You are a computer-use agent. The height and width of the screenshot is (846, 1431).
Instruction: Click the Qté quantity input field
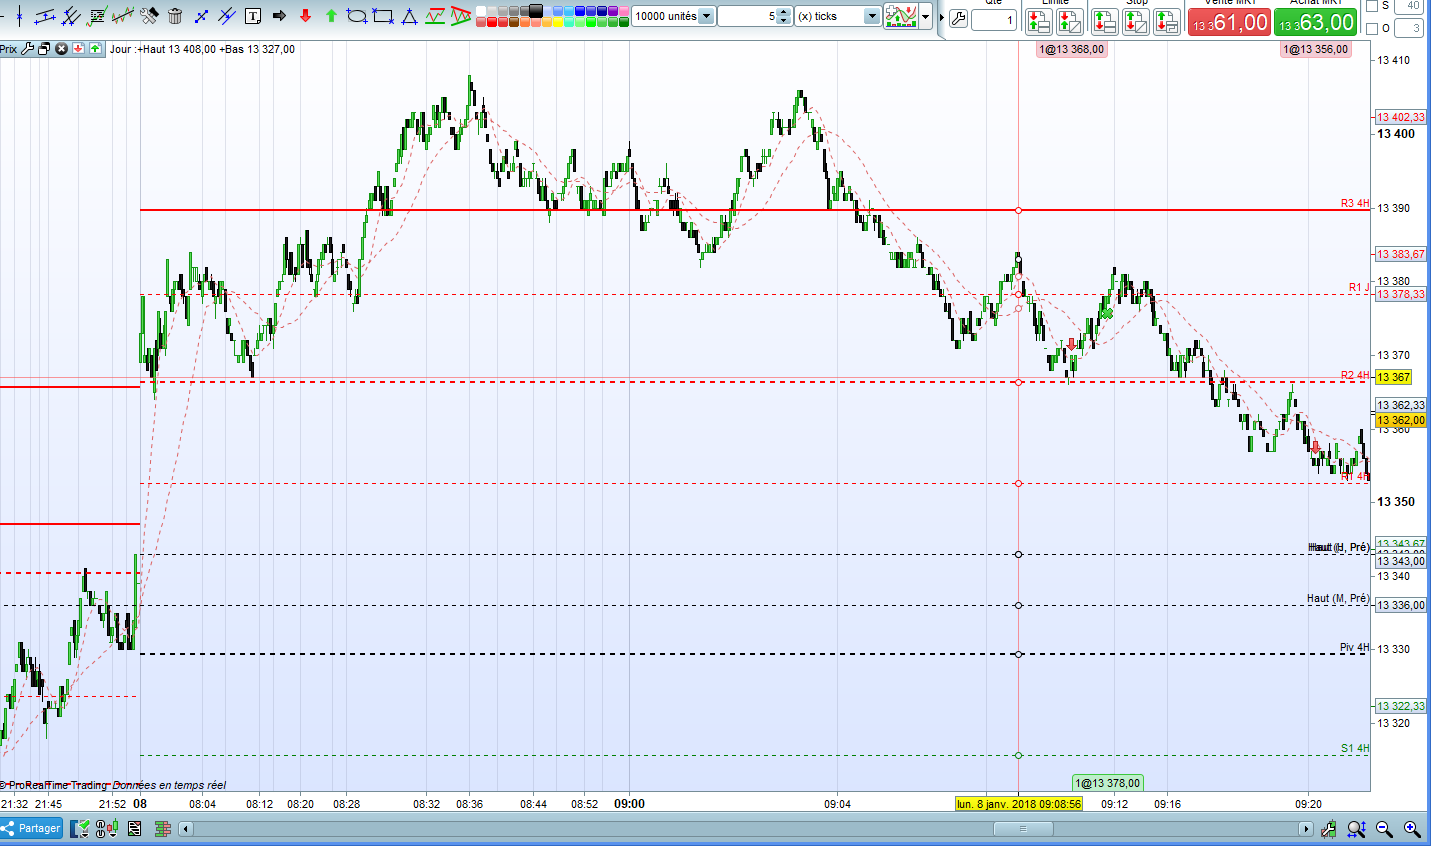click(x=994, y=20)
